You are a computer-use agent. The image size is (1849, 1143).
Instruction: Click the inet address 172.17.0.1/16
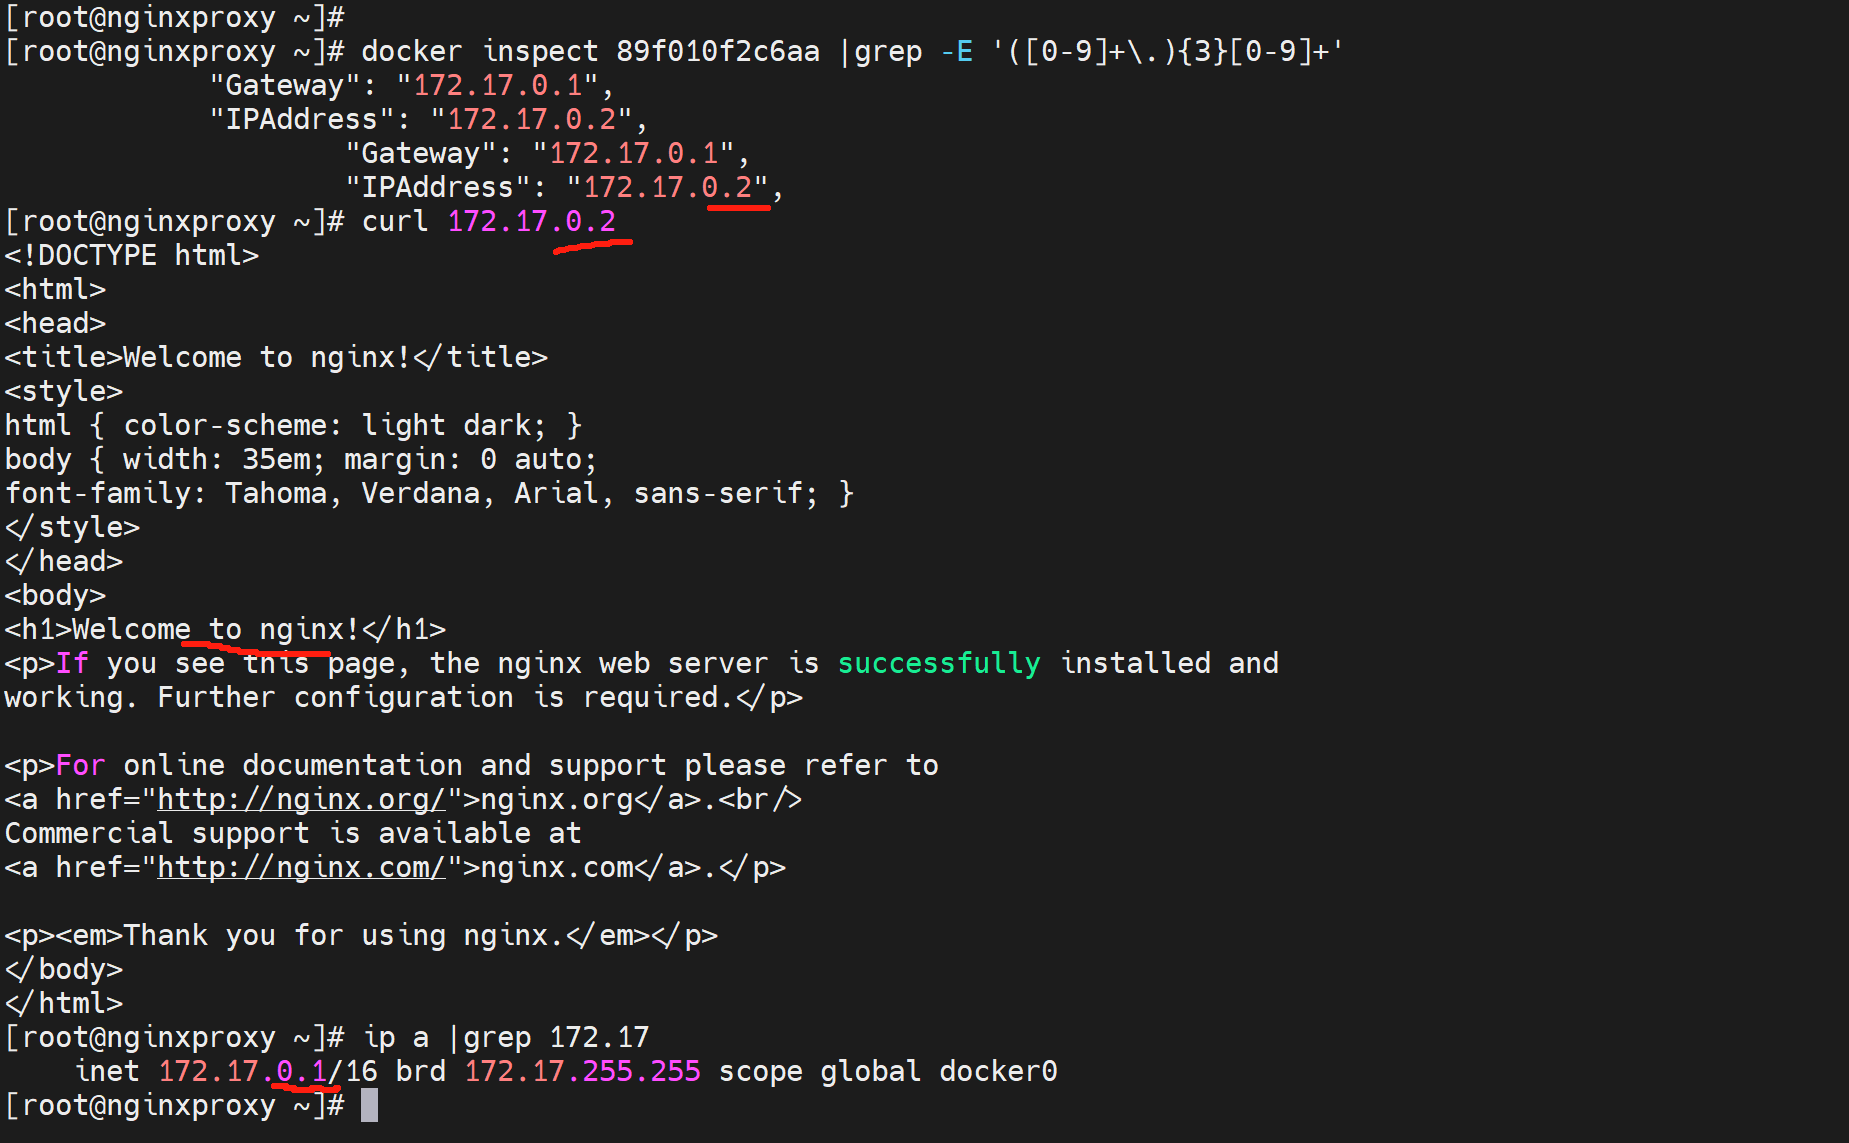[267, 1072]
